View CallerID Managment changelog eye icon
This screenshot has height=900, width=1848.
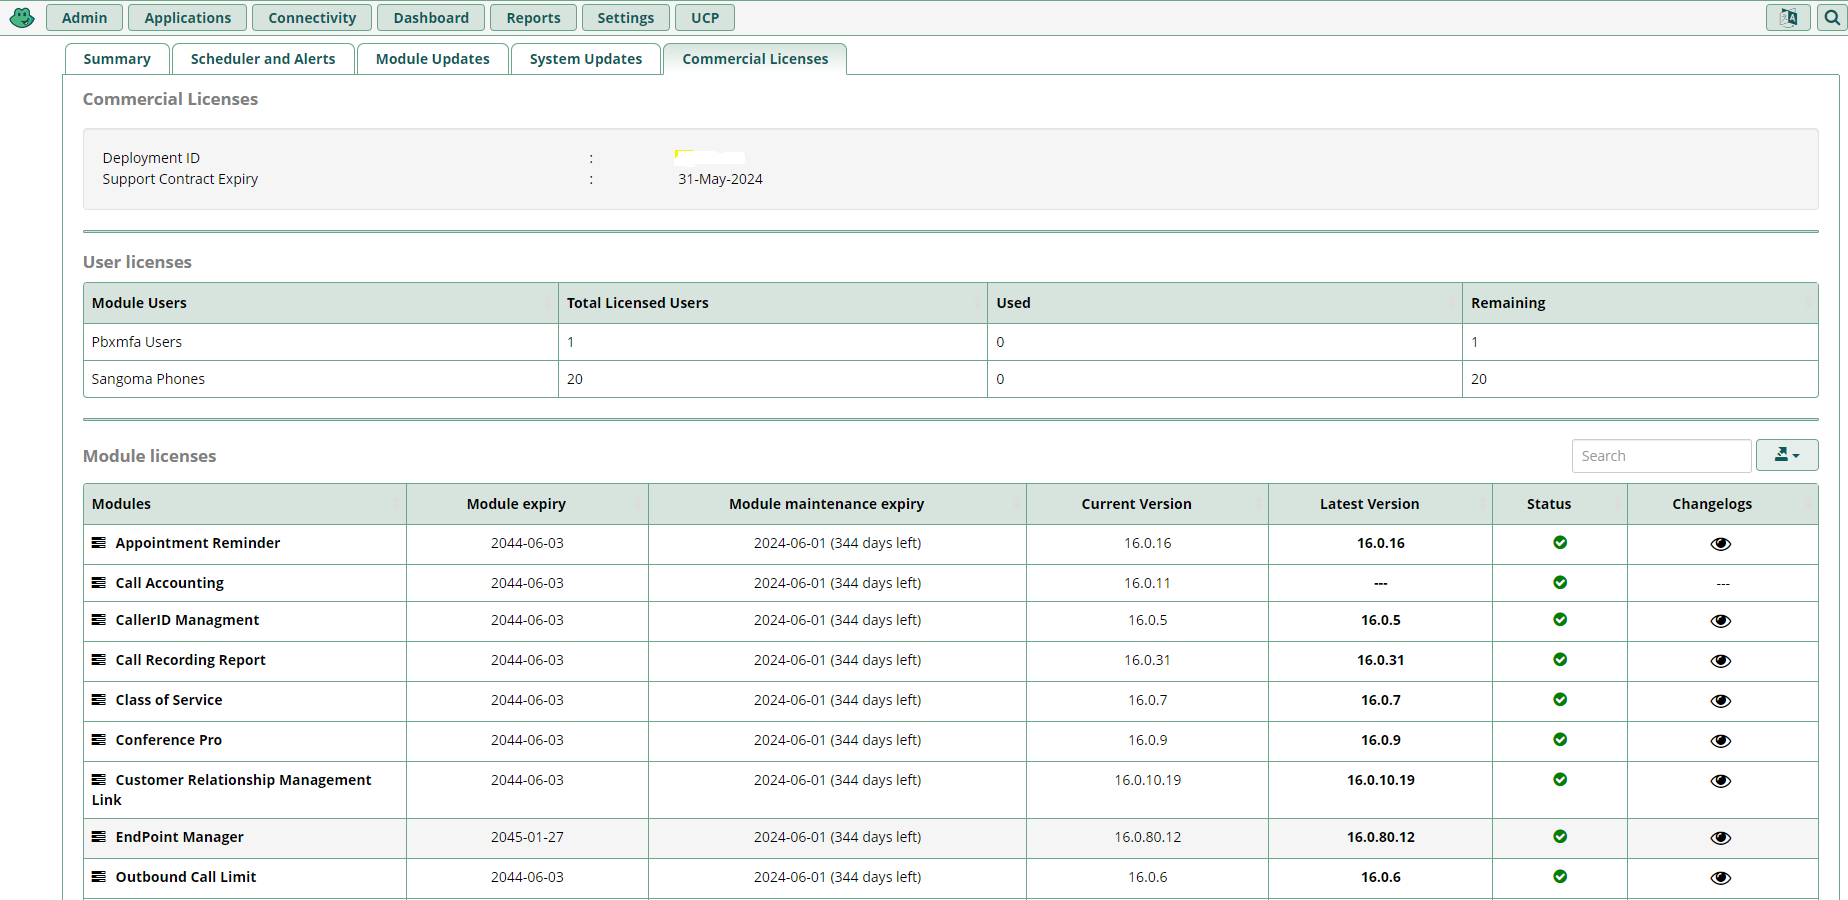click(x=1721, y=621)
